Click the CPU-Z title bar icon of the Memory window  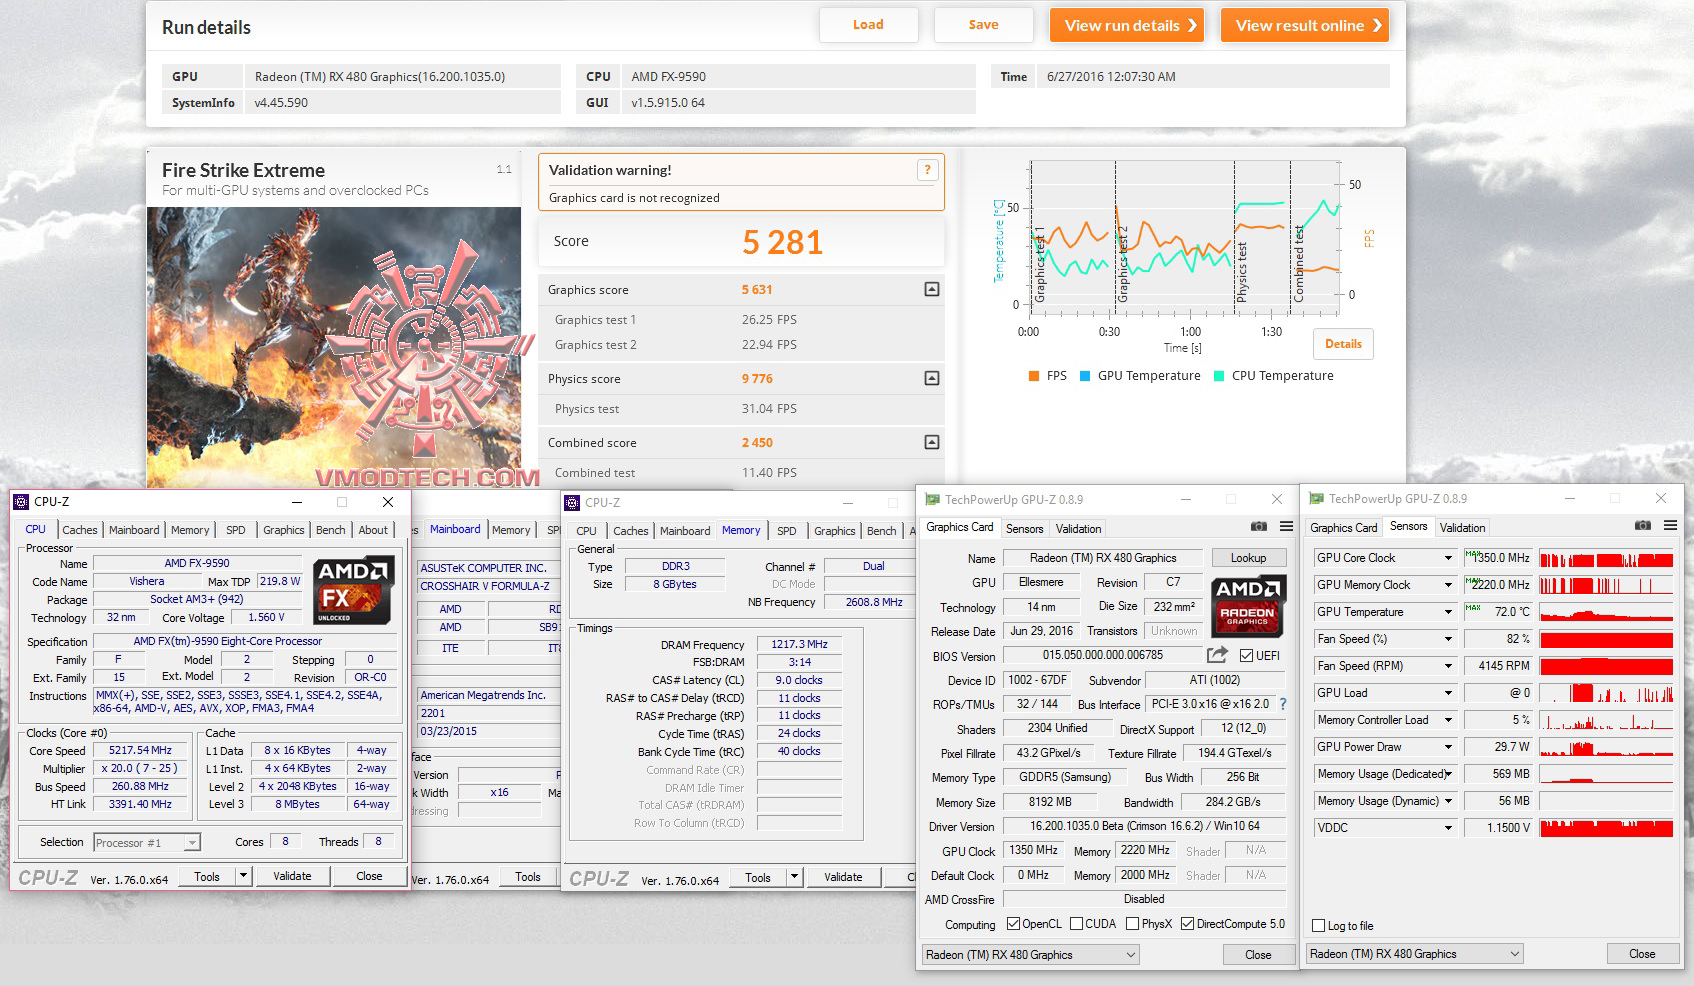[572, 503]
